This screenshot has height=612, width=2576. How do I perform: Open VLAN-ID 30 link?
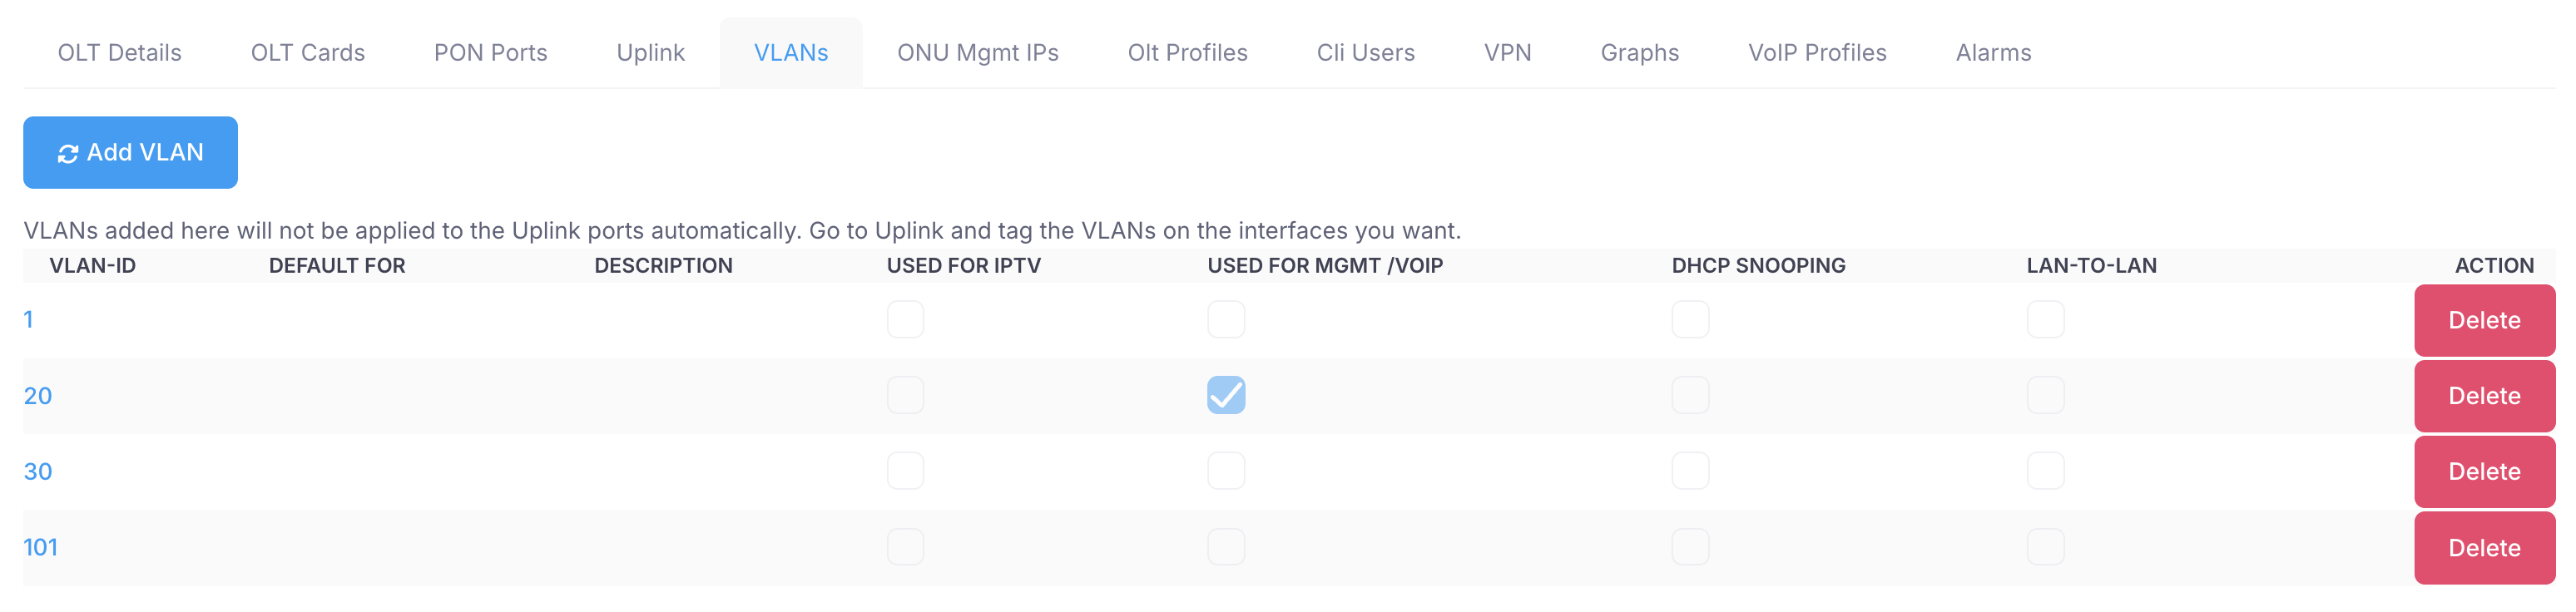click(38, 471)
